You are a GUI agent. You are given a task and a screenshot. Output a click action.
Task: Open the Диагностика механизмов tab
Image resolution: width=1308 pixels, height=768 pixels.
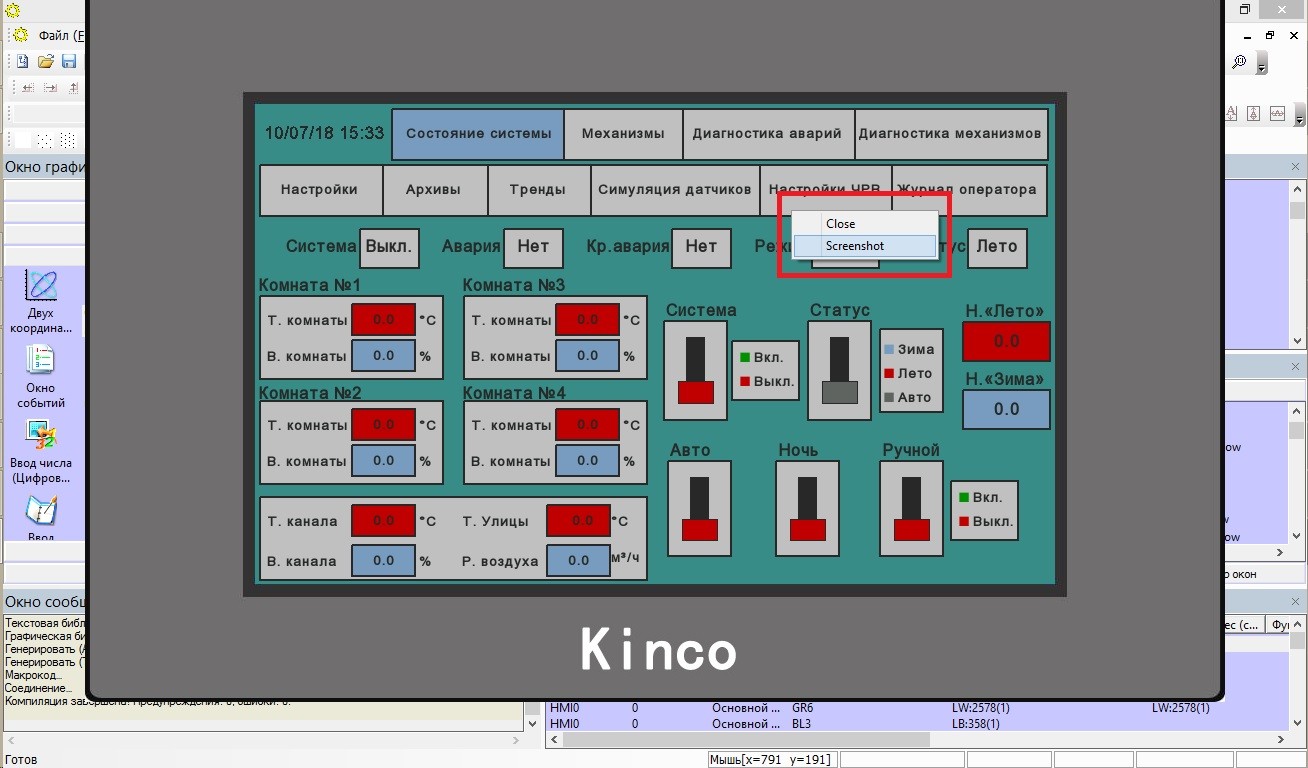[x=950, y=134]
